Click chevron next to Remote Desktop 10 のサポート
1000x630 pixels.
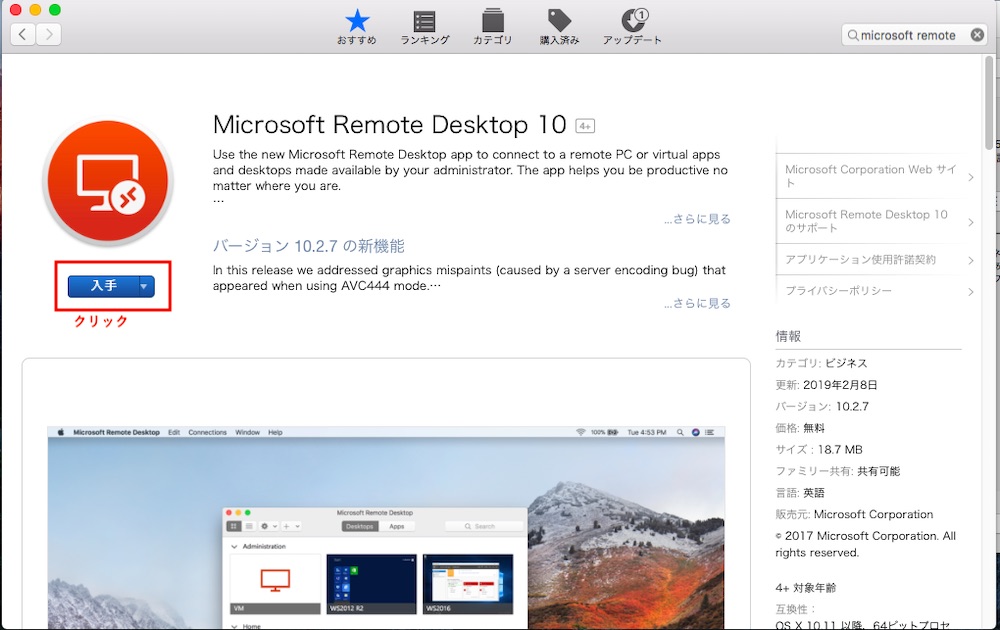tap(970, 222)
